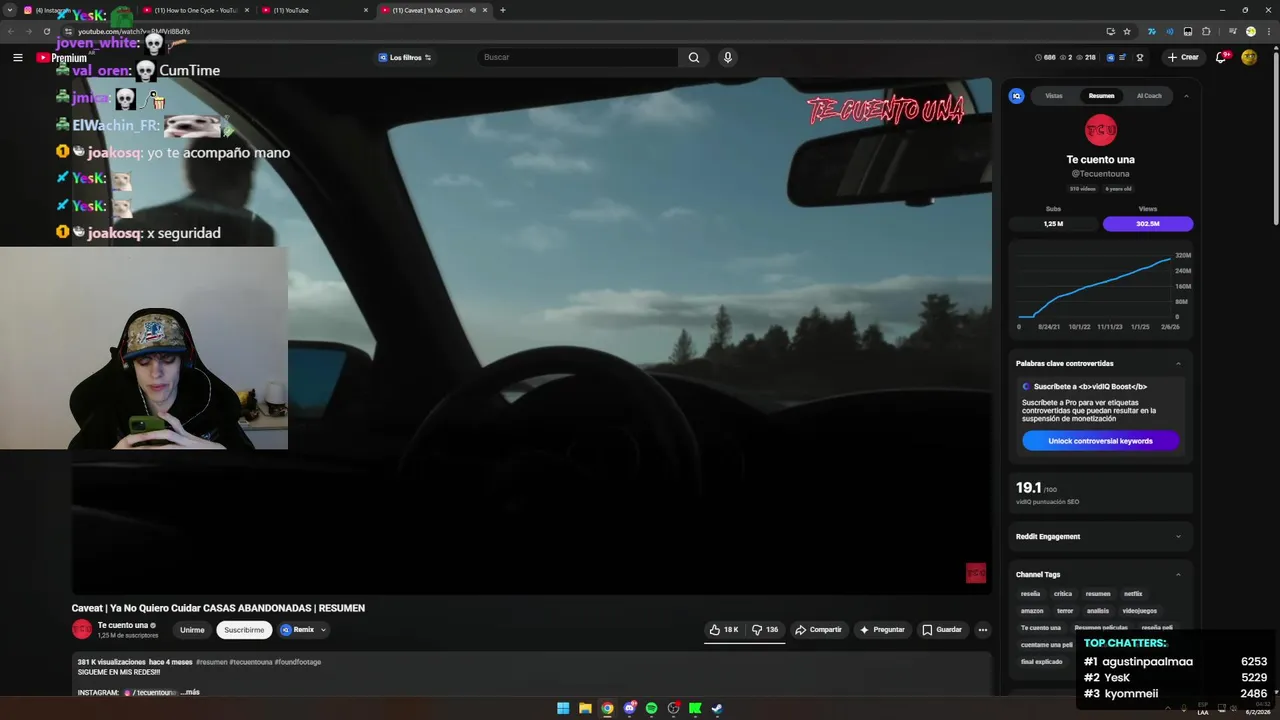
Task: Open Windows Start menu
Action: (563, 709)
